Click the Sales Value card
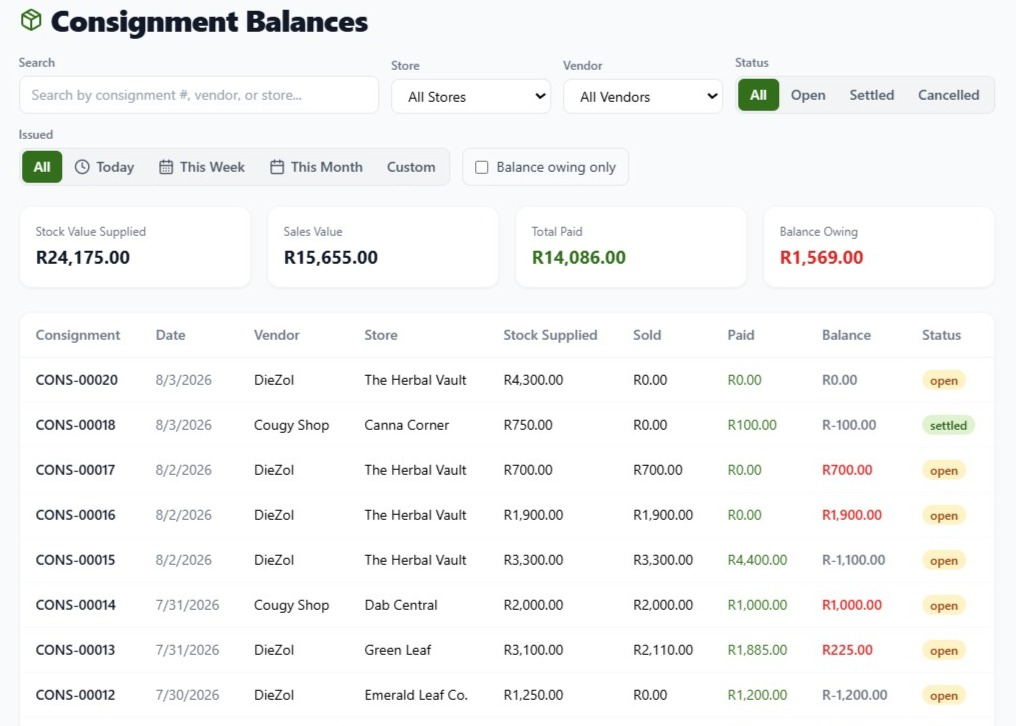 pyautogui.click(x=383, y=247)
